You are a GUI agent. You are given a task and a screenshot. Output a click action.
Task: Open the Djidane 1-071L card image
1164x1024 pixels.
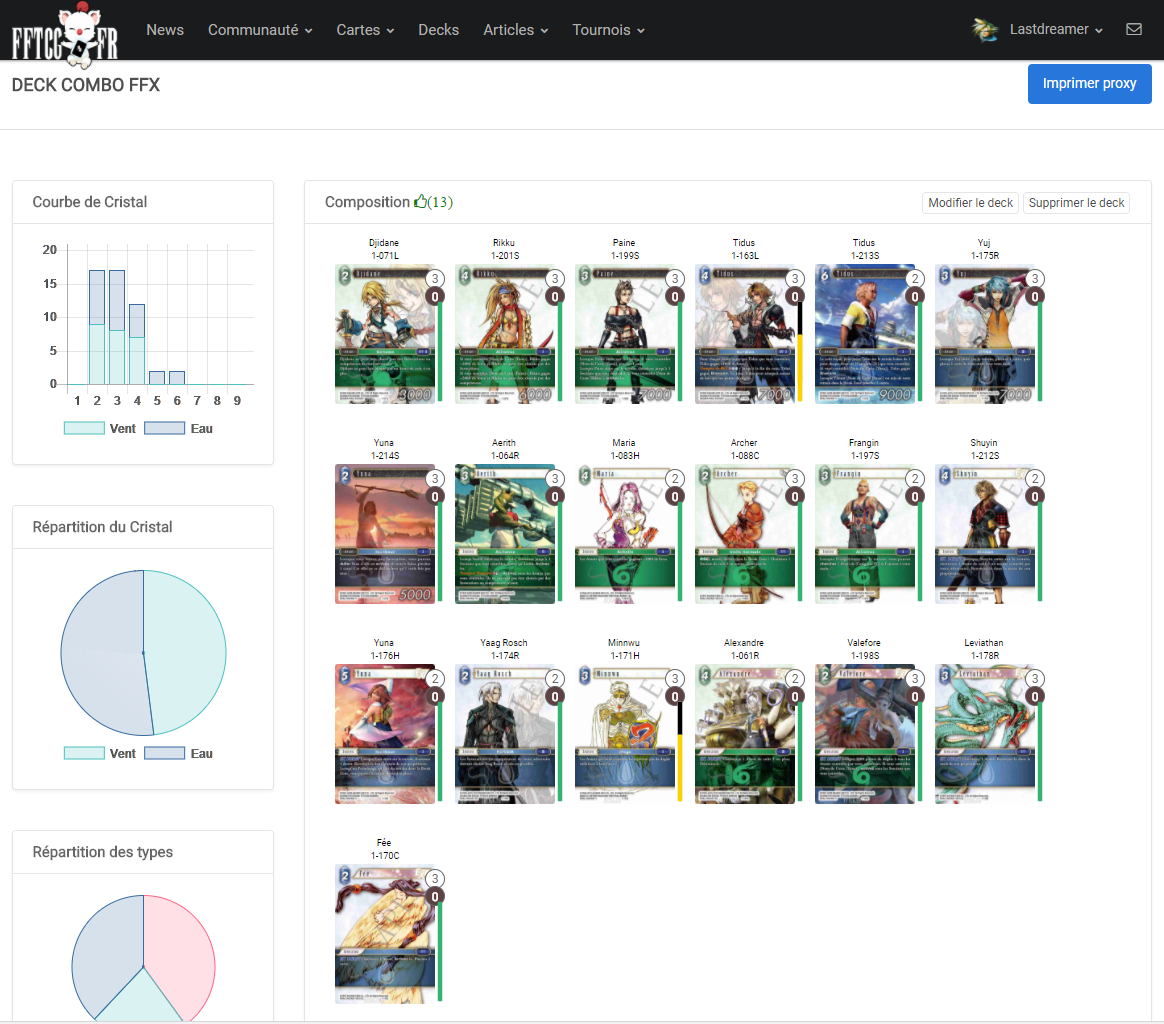point(385,333)
